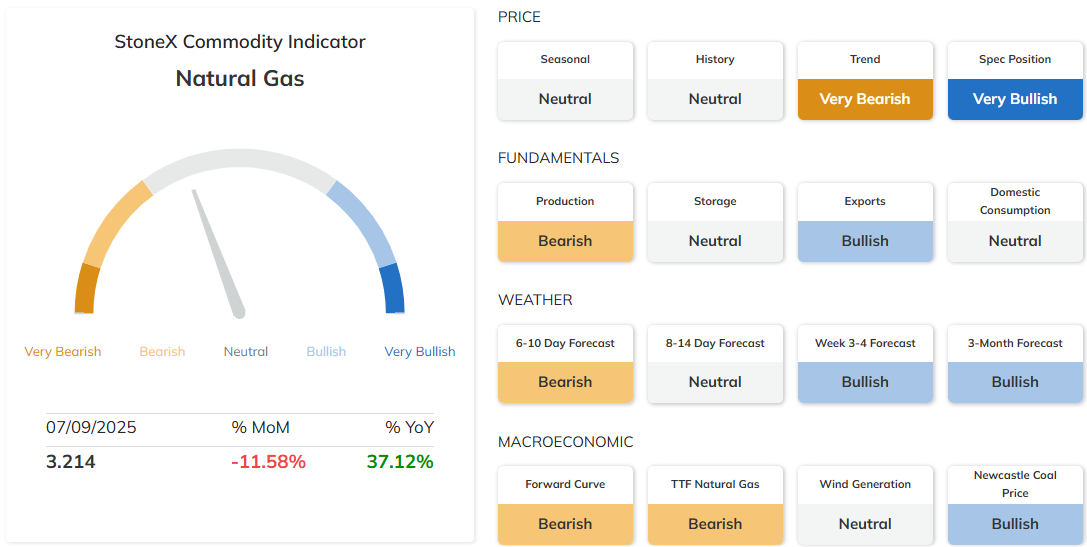Click the 'Bullish' gauge legend label
The width and height of the screenshot is (1087, 547).
pos(326,351)
